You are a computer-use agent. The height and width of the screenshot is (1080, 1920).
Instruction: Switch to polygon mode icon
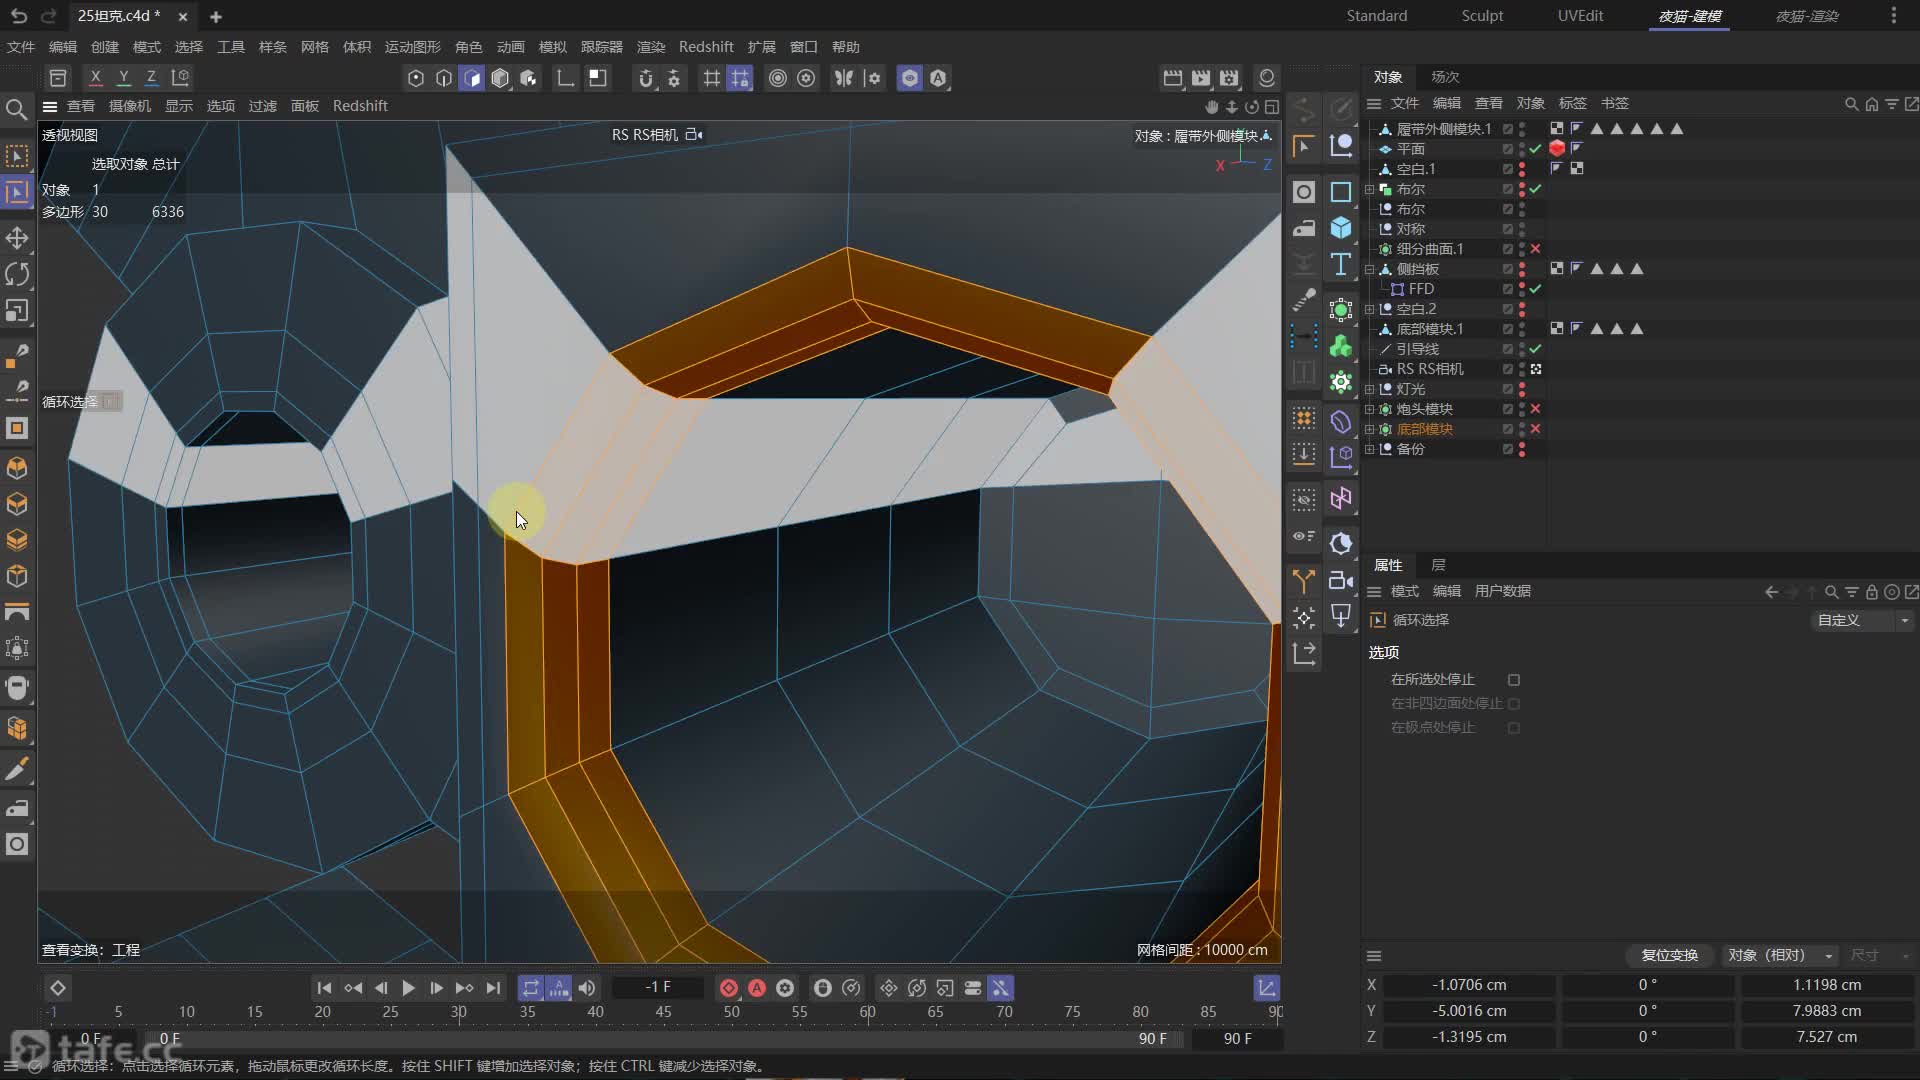(x=472, y=78)
